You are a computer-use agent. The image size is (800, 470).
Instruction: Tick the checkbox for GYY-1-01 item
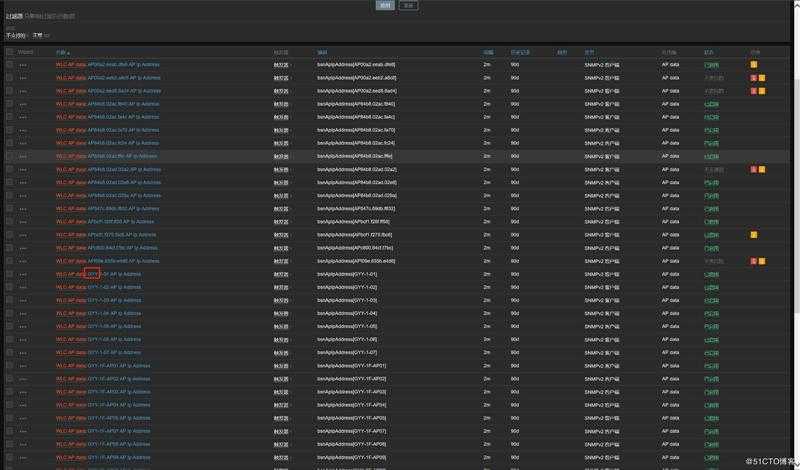click(9, 274)
